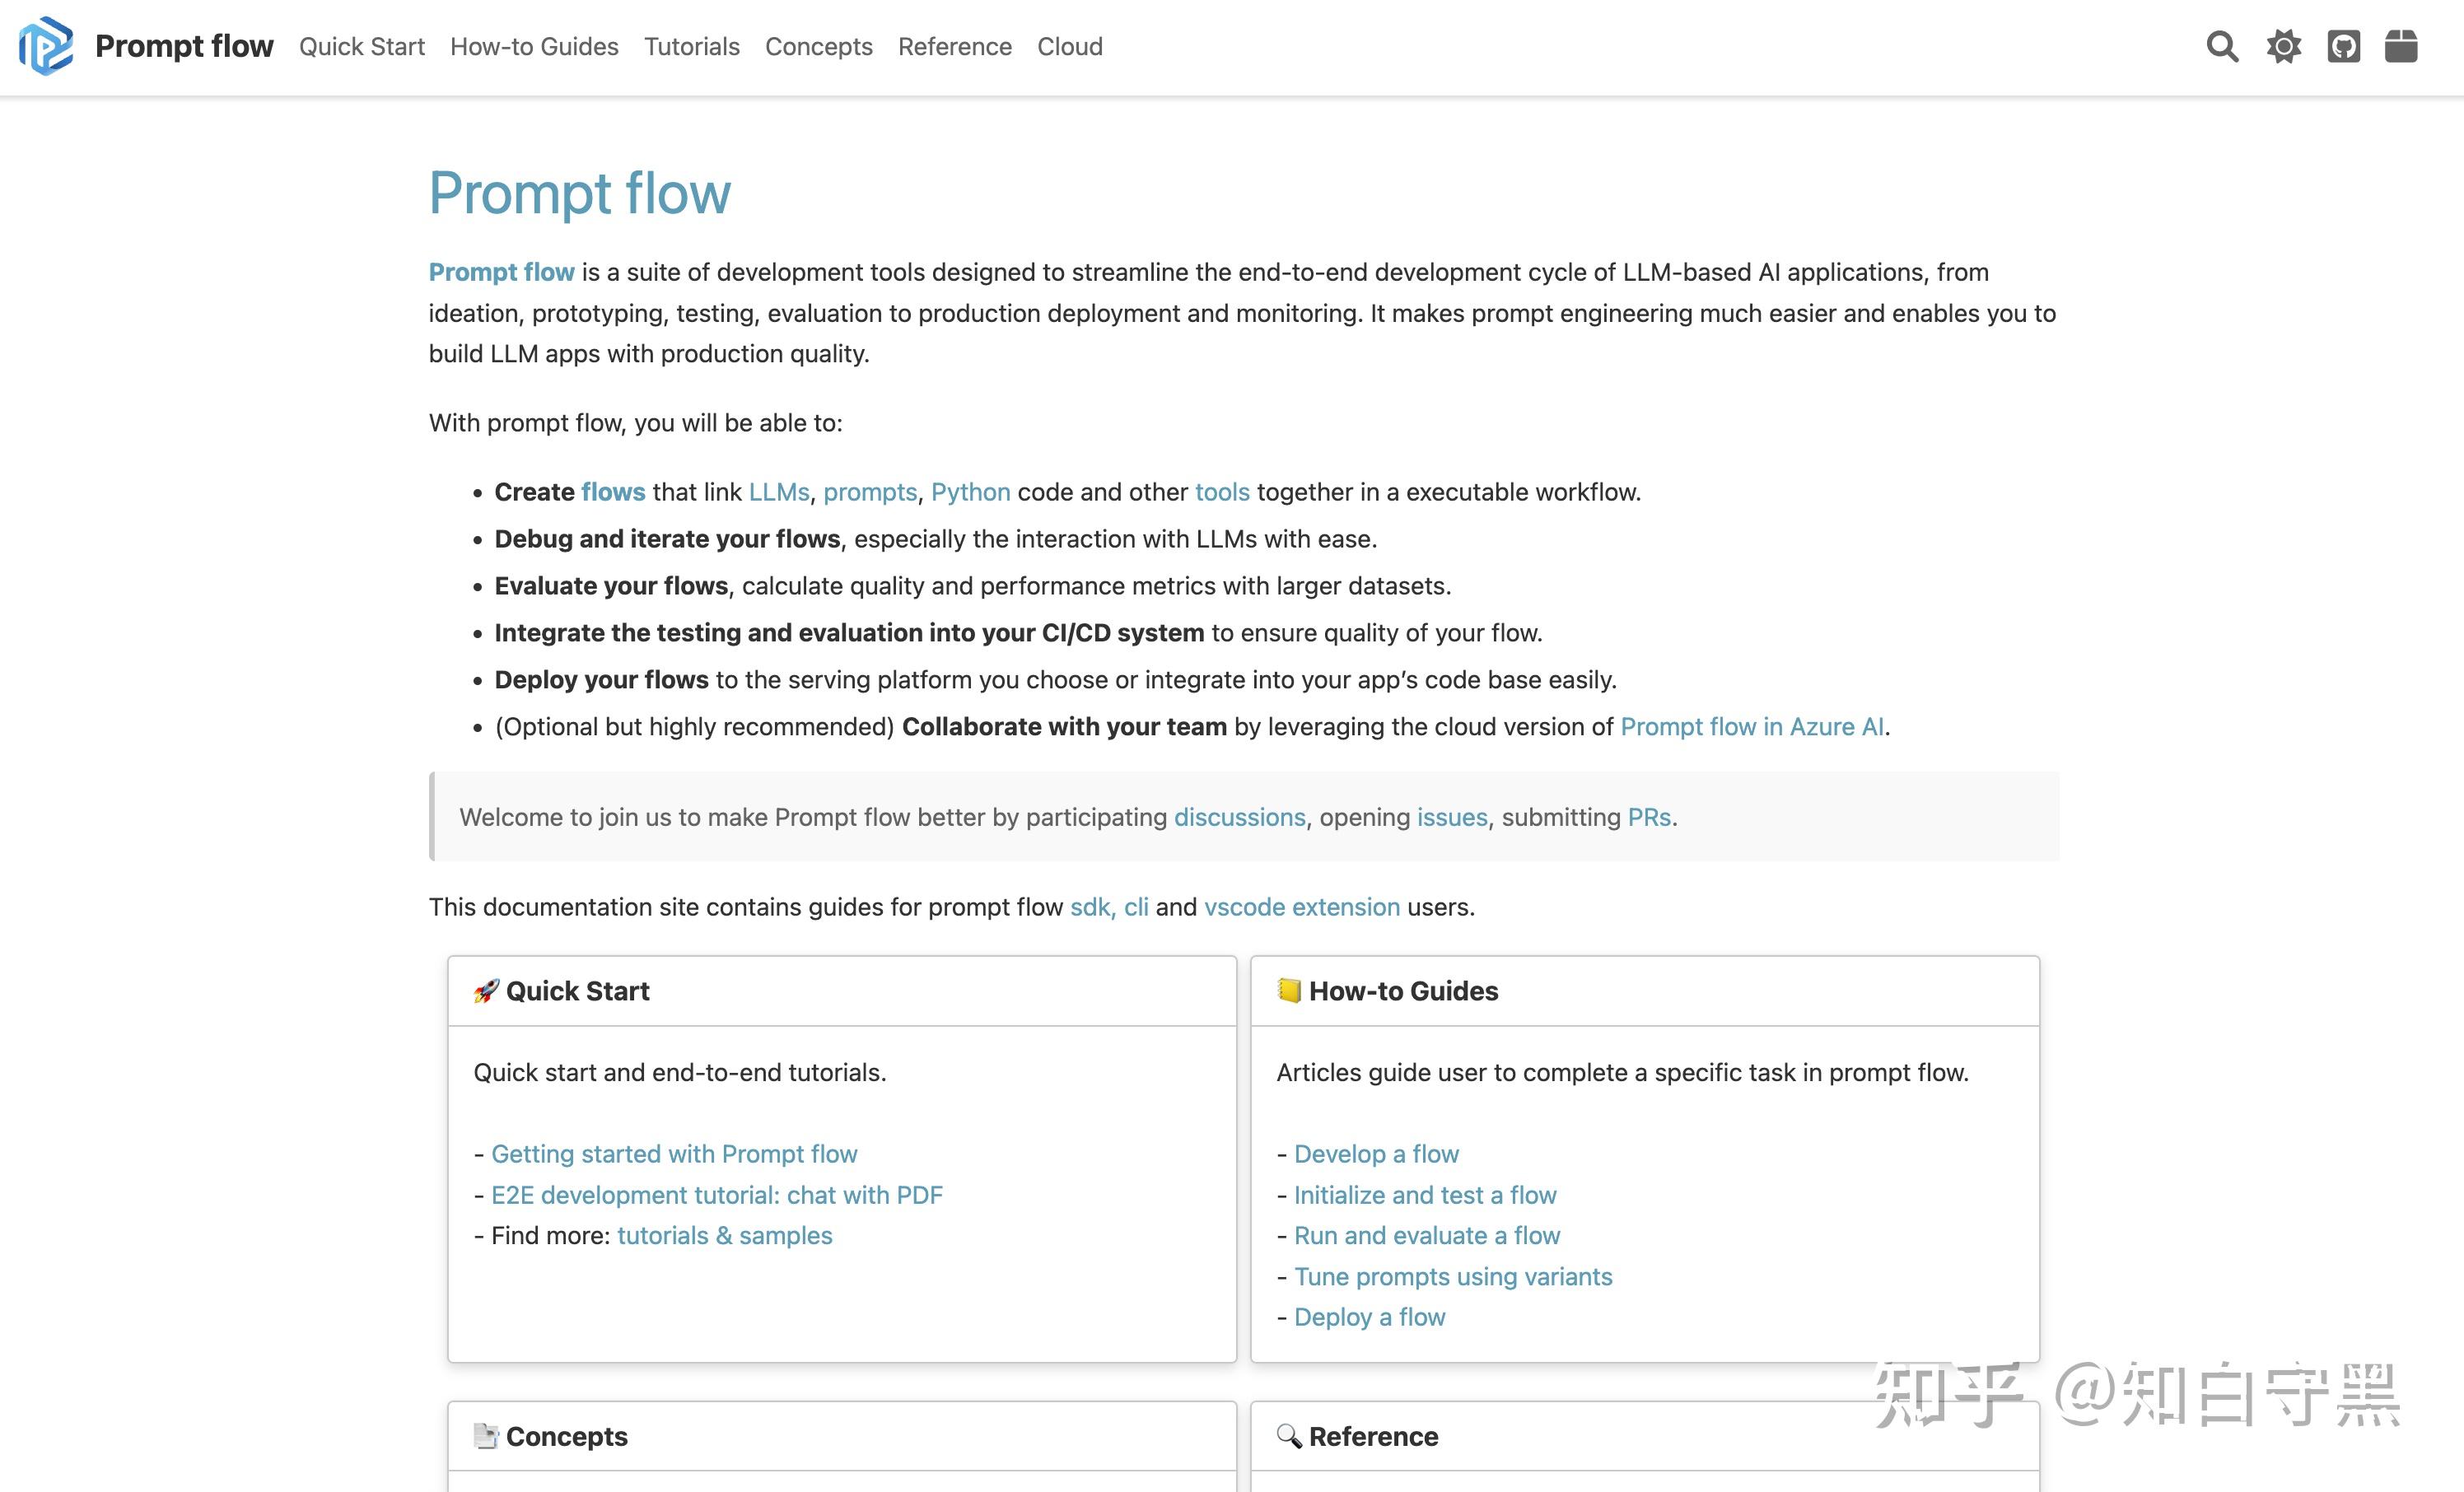The image size is (2464, 1492).
Task: Select Concepts in the top navbar
Action: [818, 46]
